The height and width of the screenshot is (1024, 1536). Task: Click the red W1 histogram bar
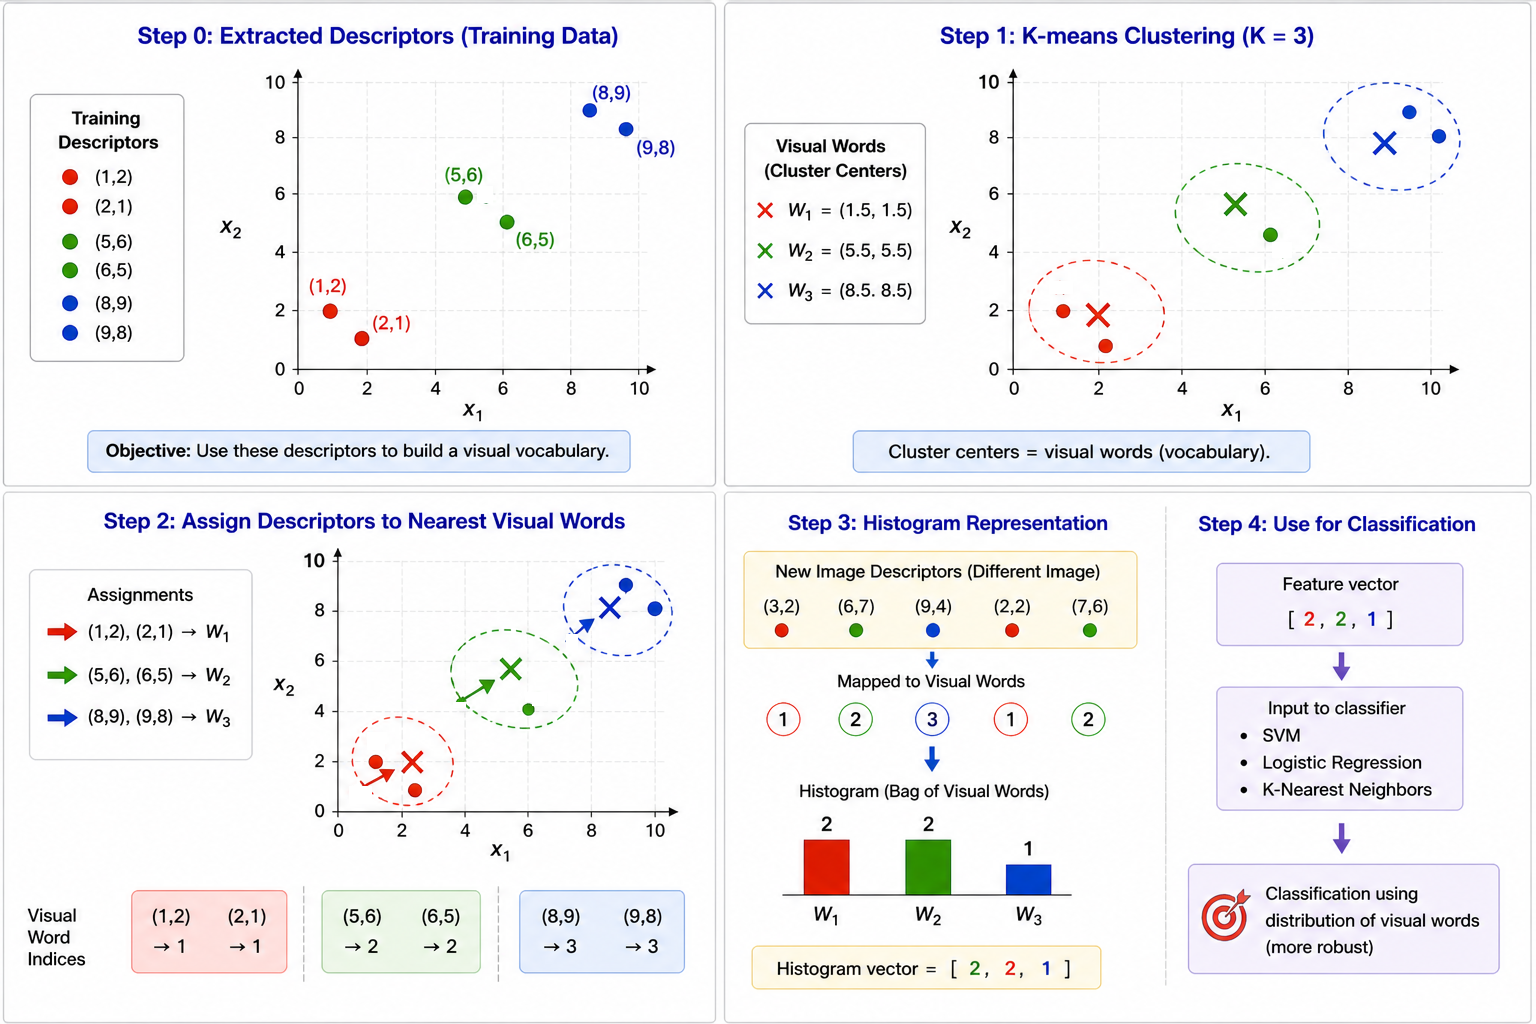coord(826,867)
